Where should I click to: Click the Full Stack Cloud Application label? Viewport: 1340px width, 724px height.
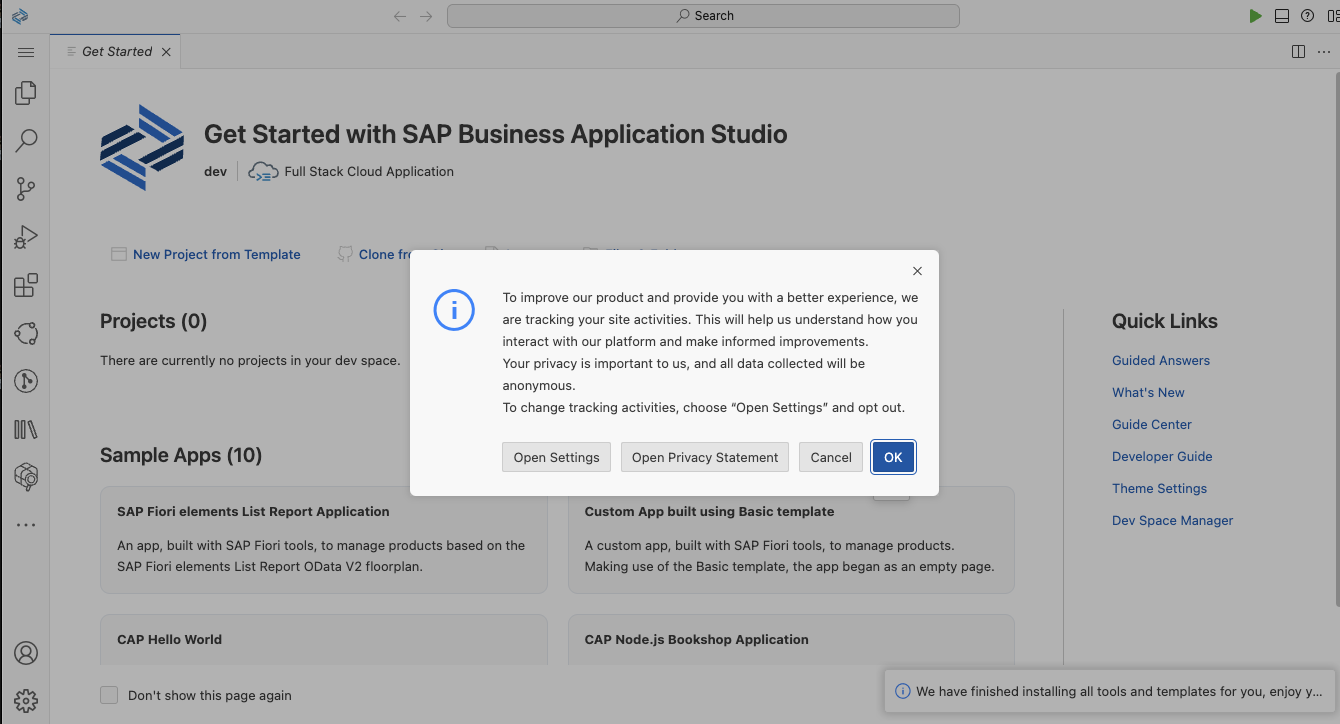[369, 171]
